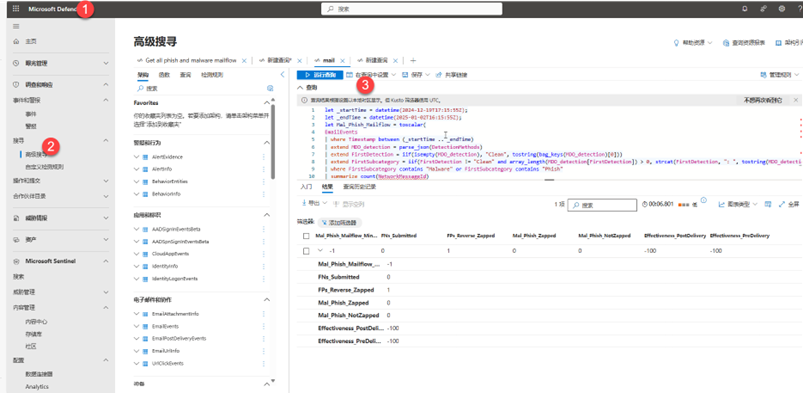
Task: Open more options for UrlClickEvents
Action: 264,363
